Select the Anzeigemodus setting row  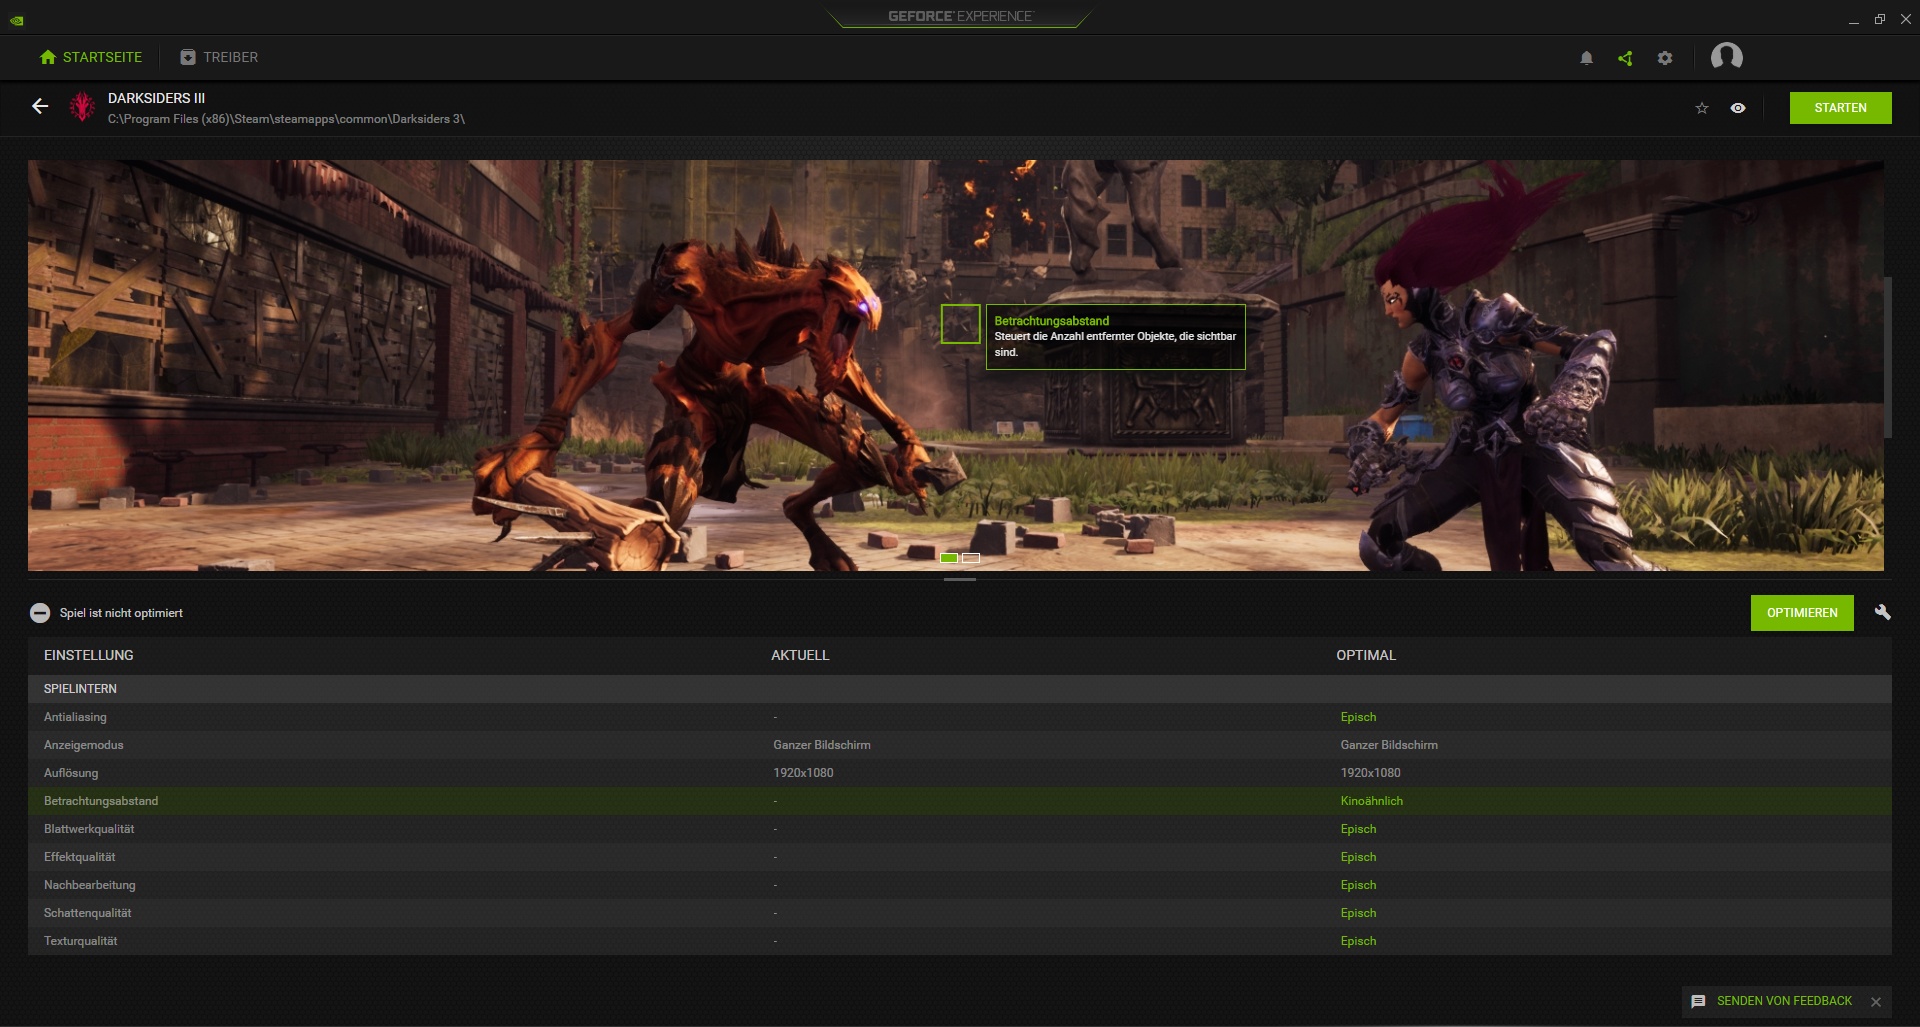point(960,745)
